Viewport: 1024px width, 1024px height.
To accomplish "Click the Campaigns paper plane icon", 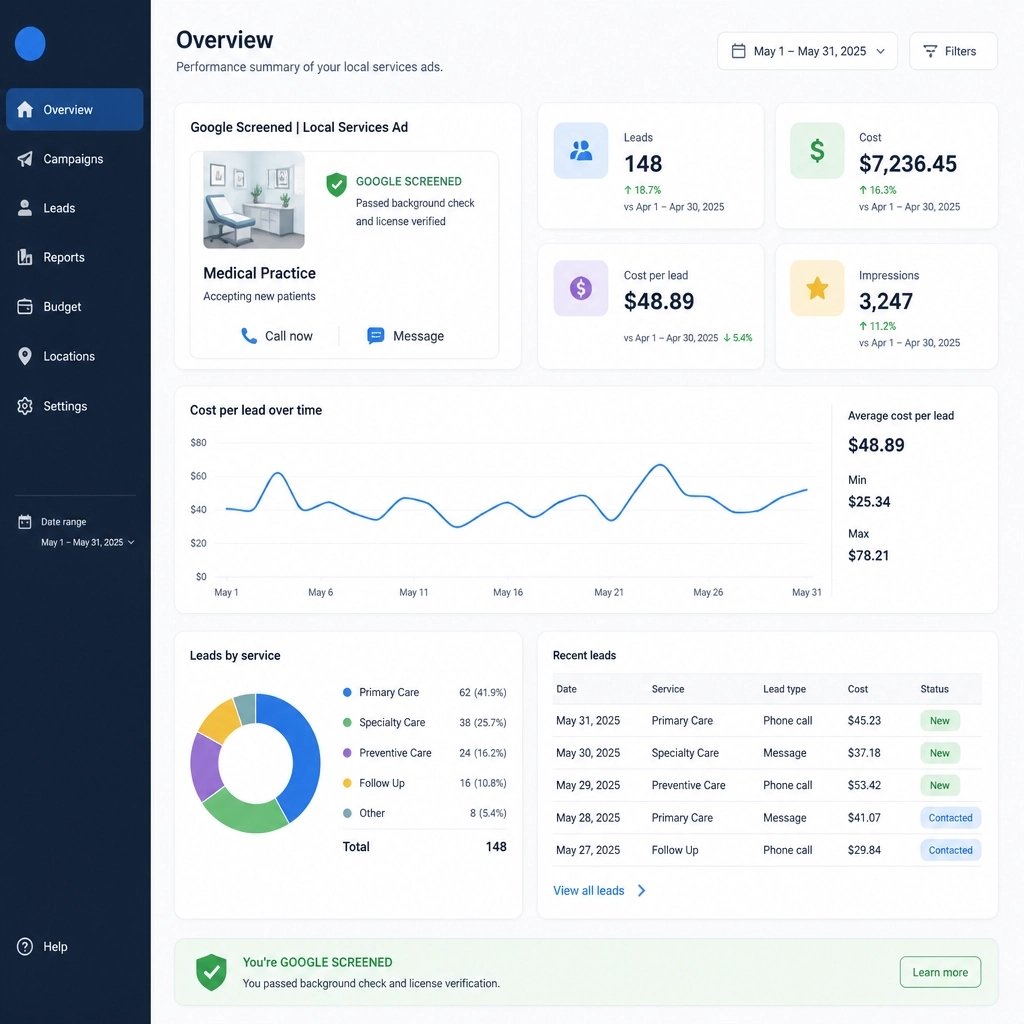I will click(25, 159).
